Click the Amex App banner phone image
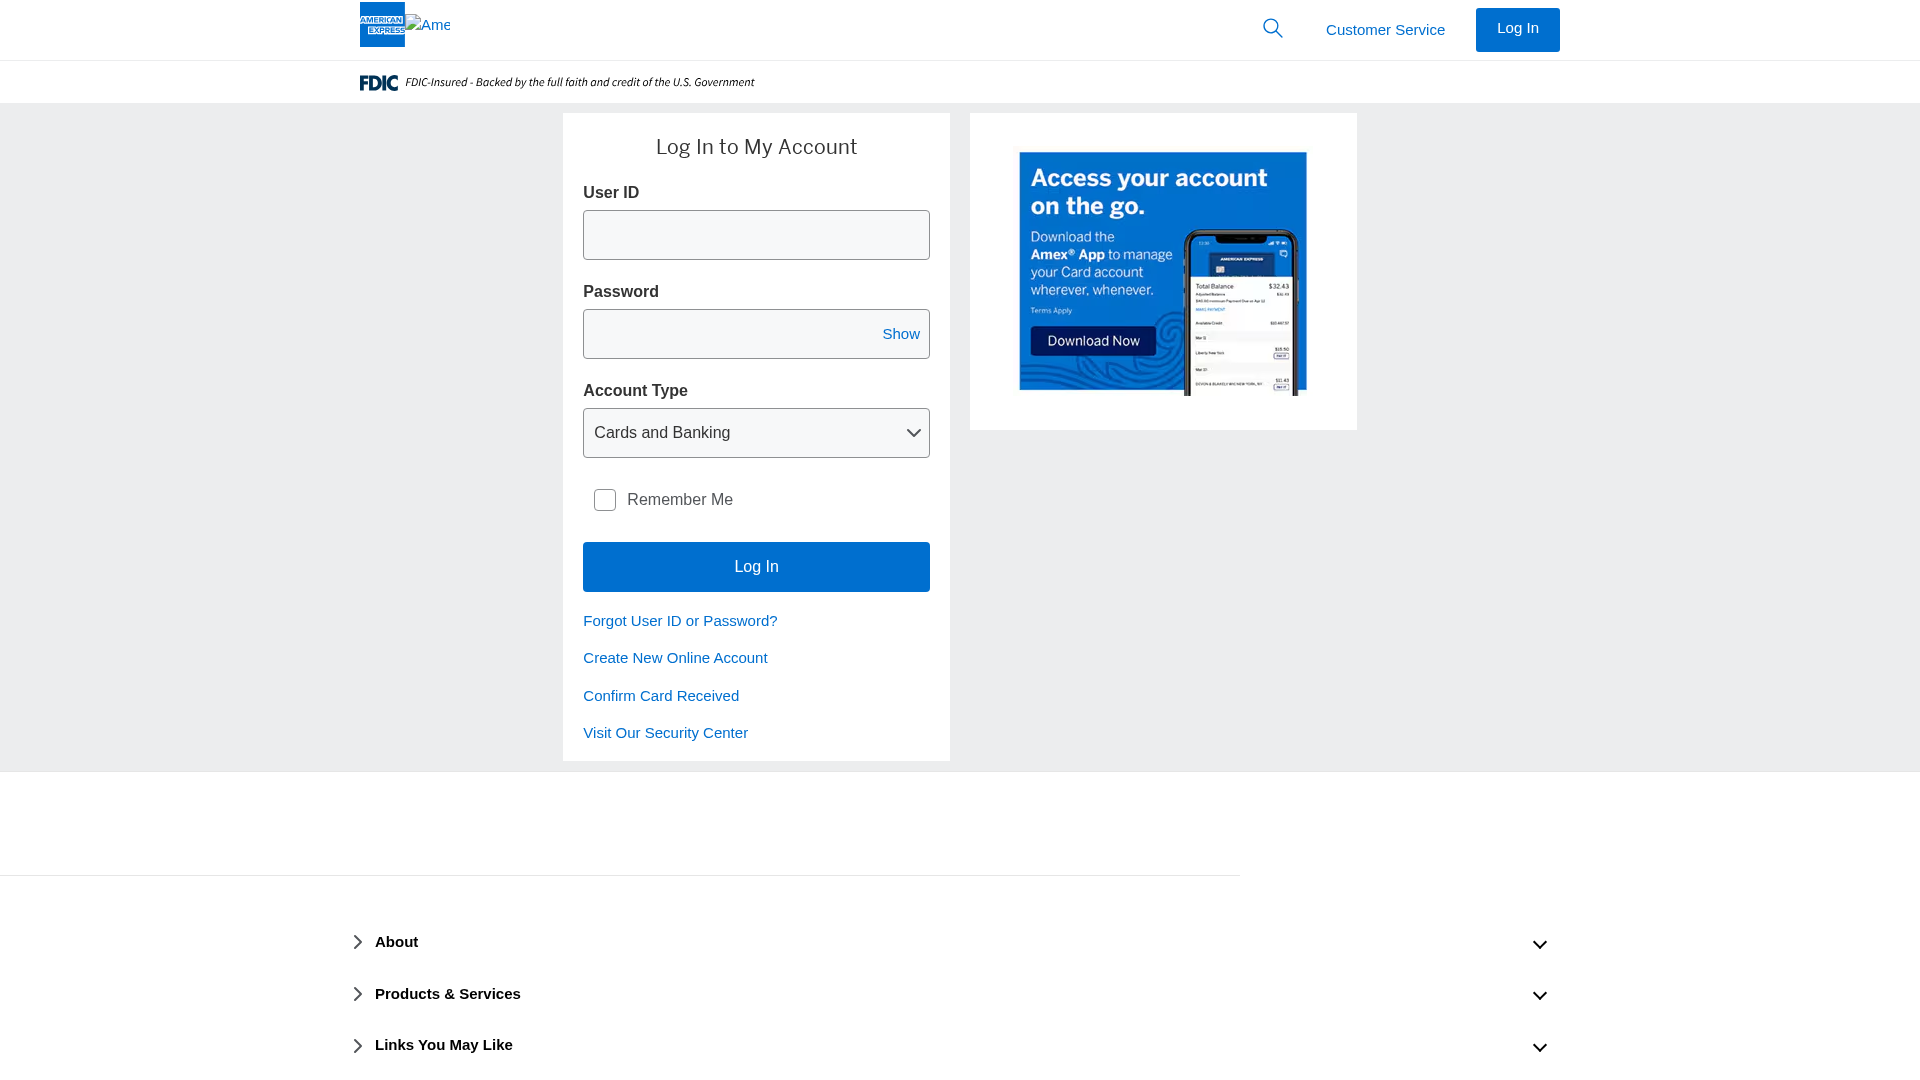Viewport: 1920px width, 1080px height. click(x=1241, y=313)
